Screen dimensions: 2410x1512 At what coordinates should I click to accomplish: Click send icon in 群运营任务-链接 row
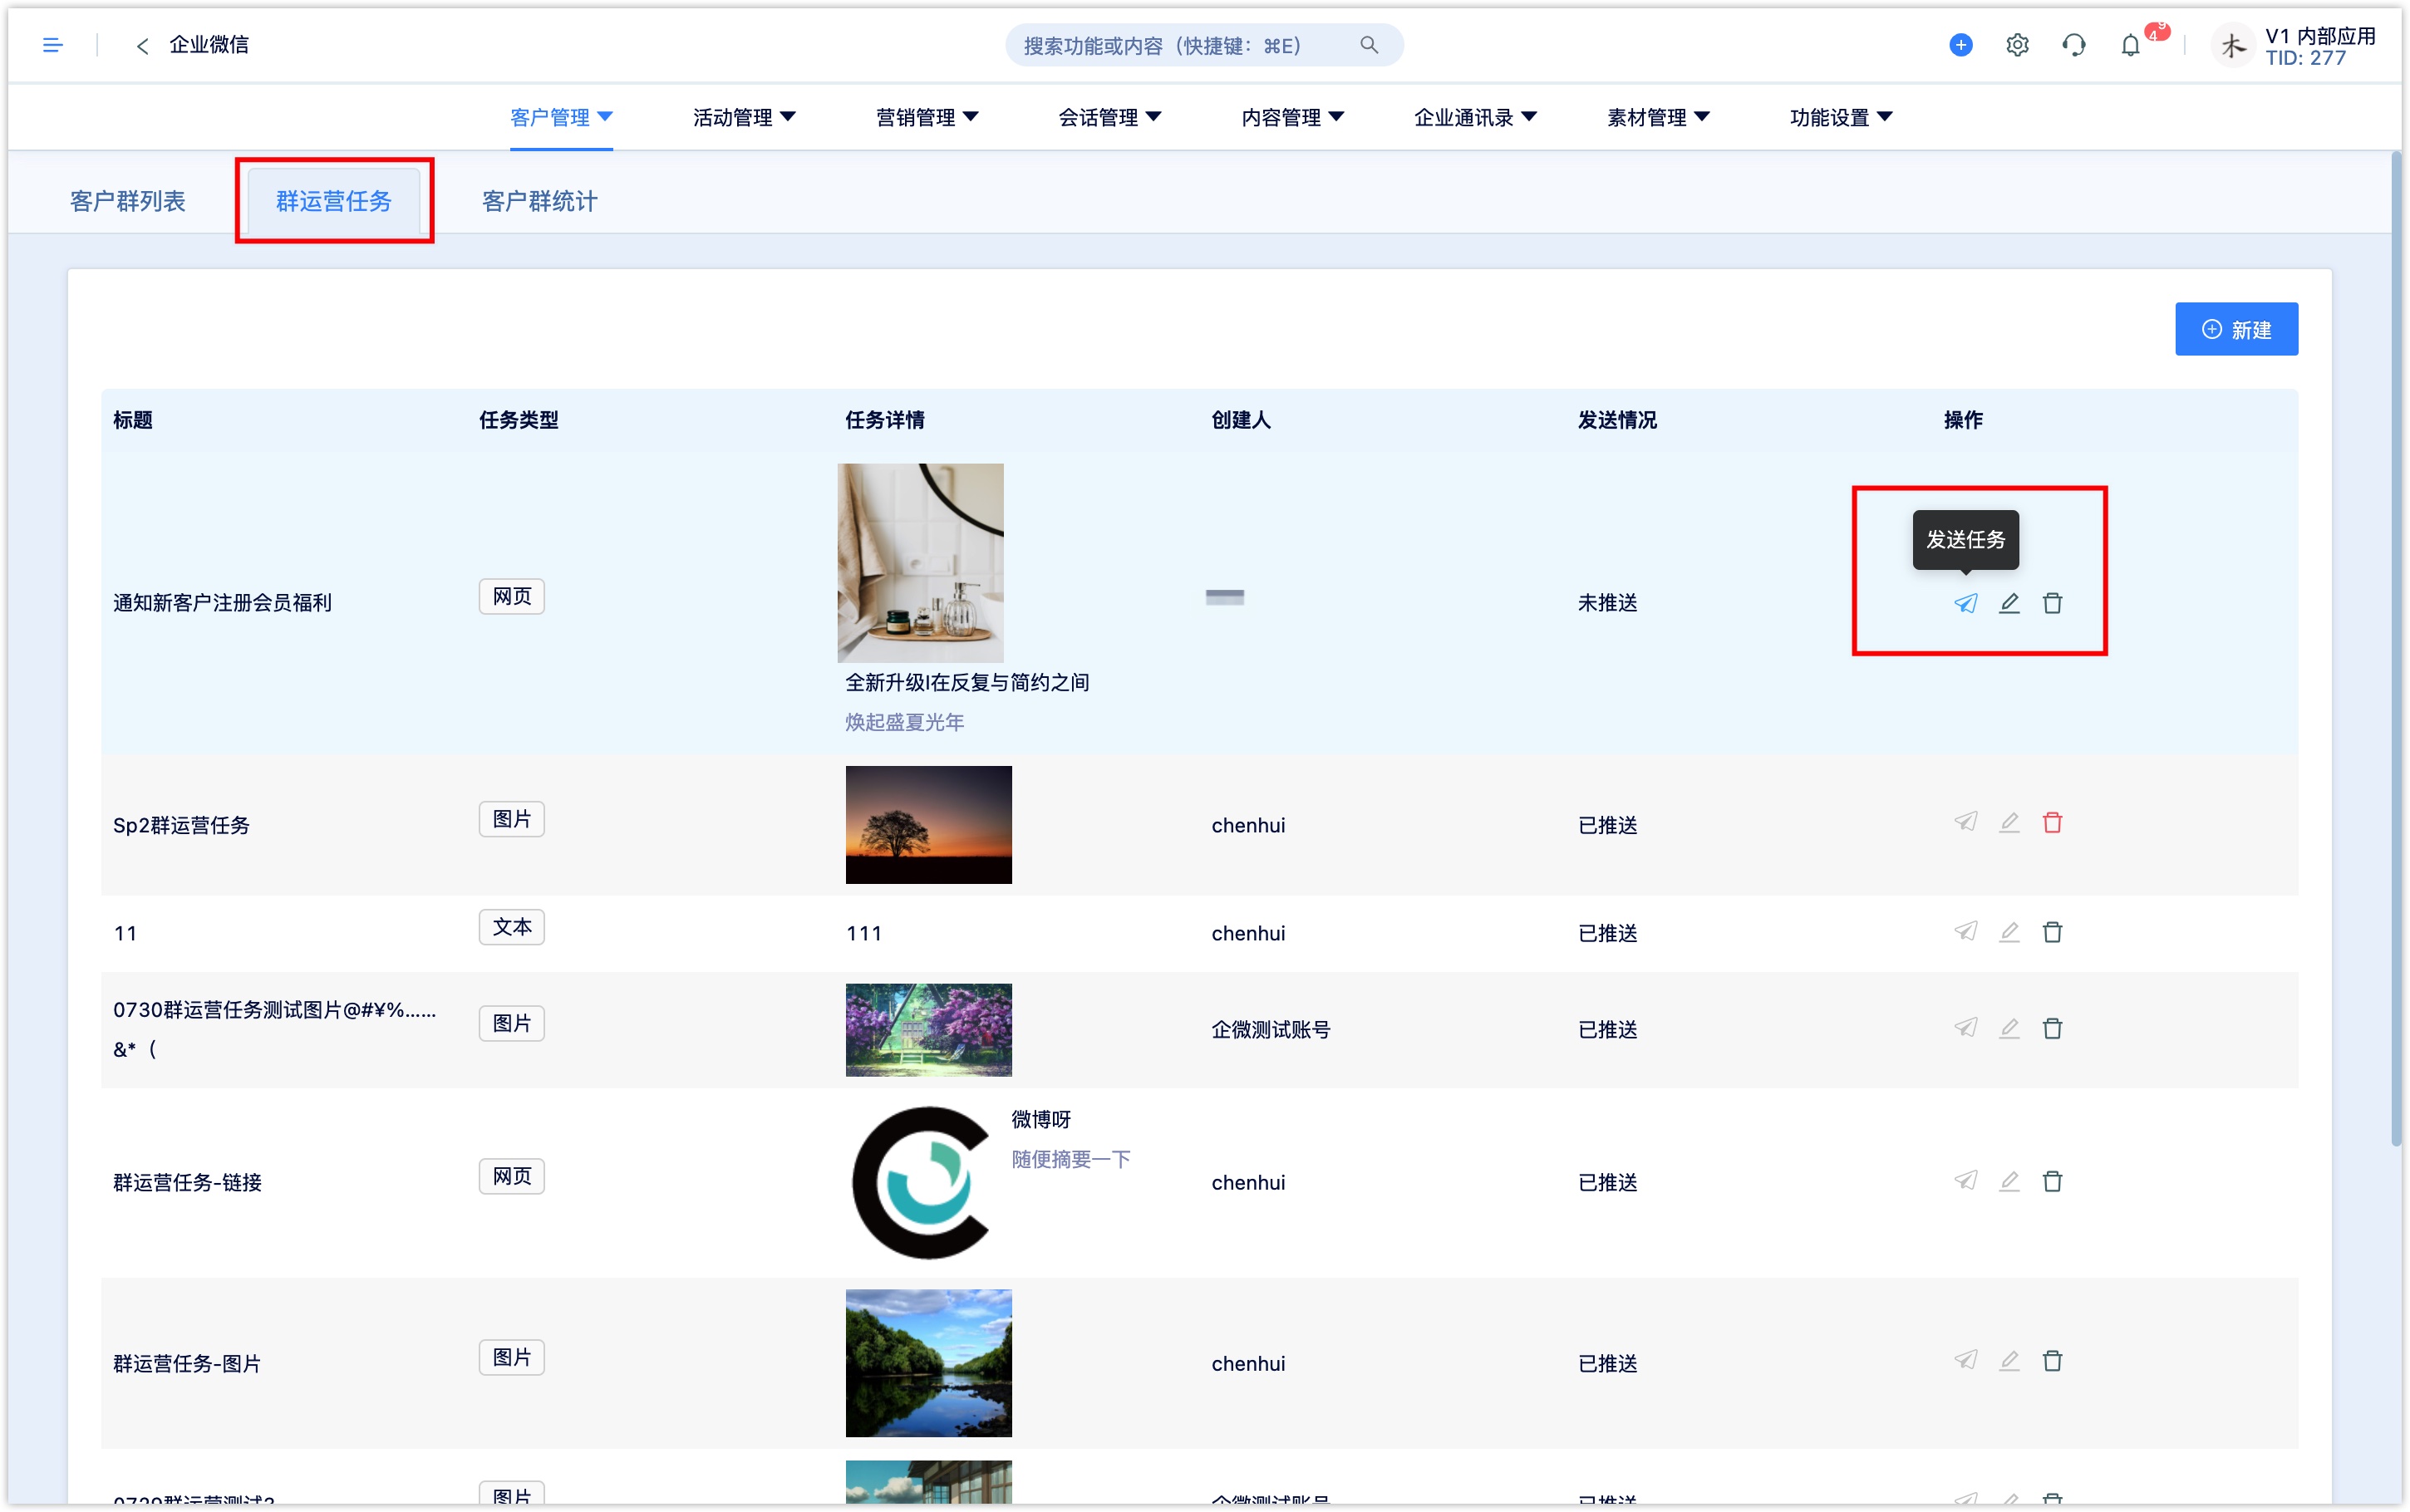tap(1965, 1181)
